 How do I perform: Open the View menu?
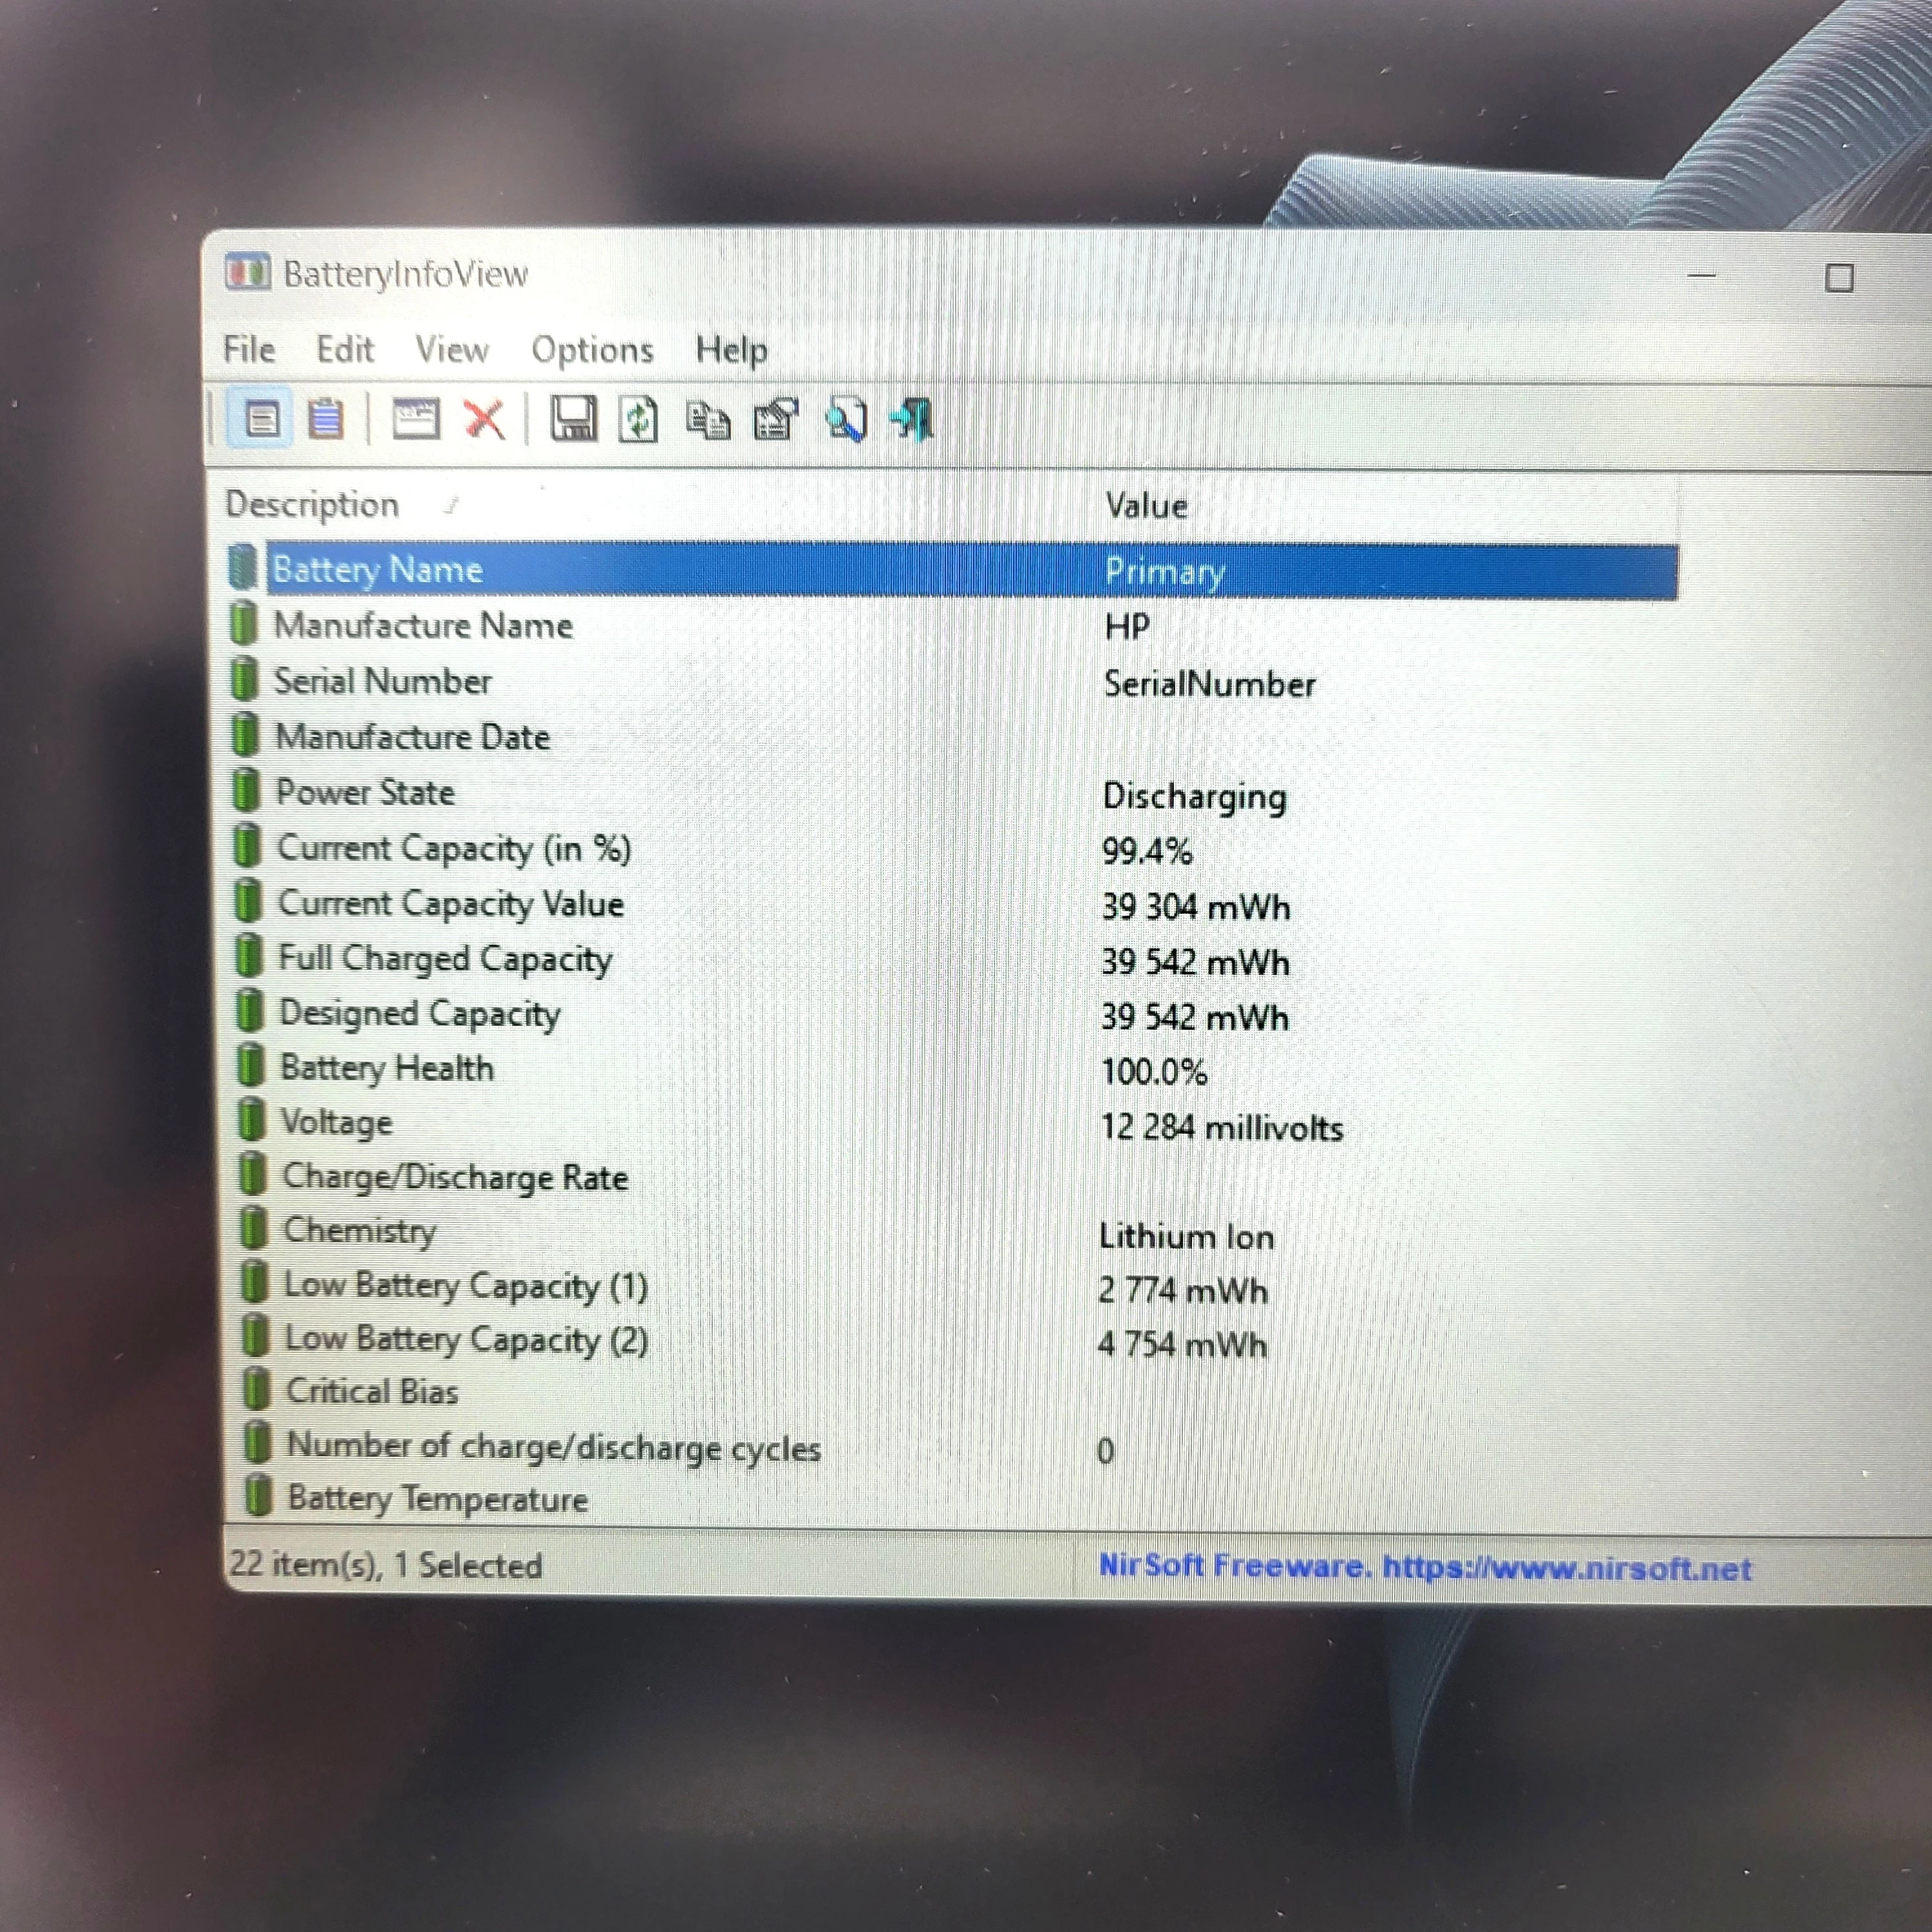coord(452,350)
